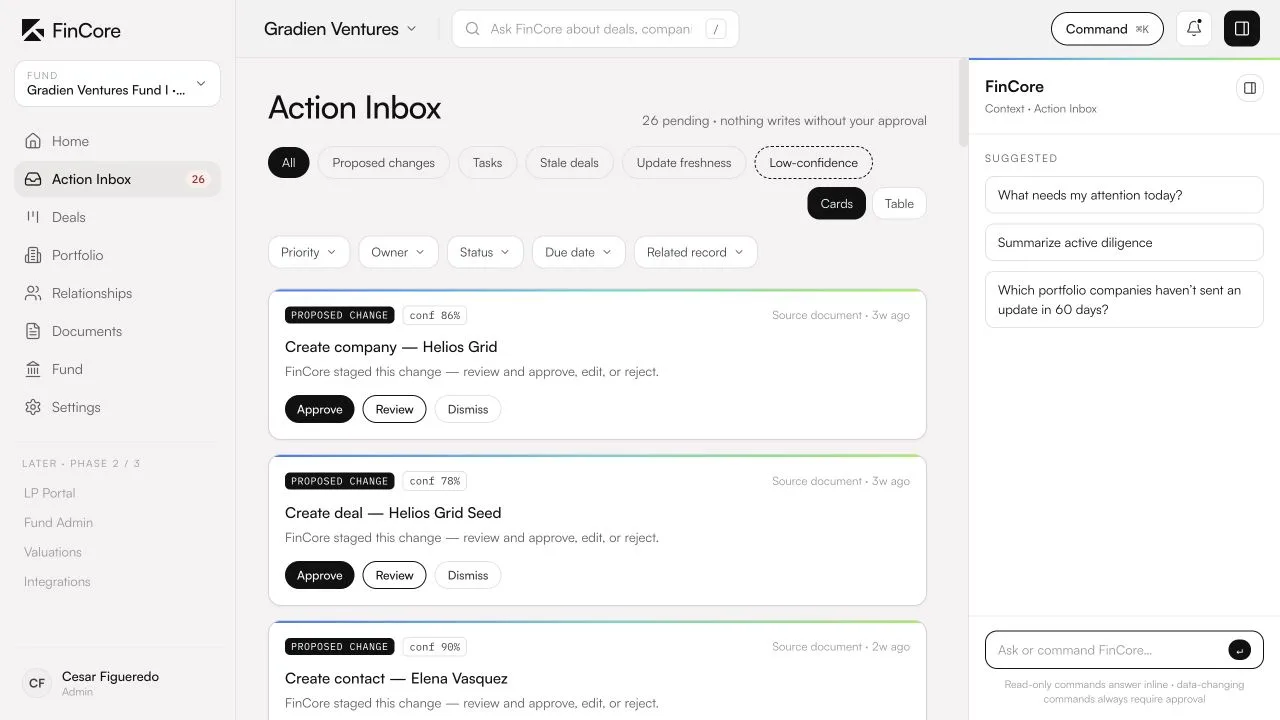Collapse FinCore panel using its header icon
This screenshot has width=1280, height=720.
[x=1250, y=88]
